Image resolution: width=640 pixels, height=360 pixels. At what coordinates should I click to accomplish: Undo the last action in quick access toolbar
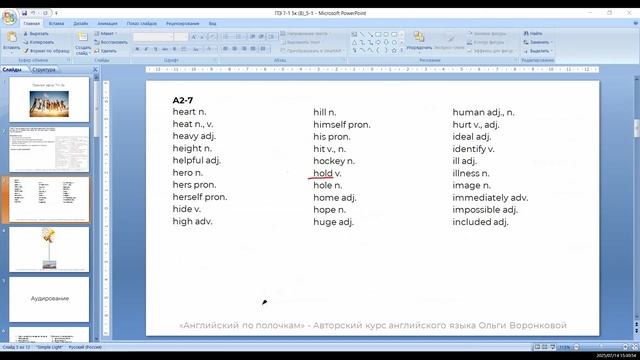(x=34, y=13)
